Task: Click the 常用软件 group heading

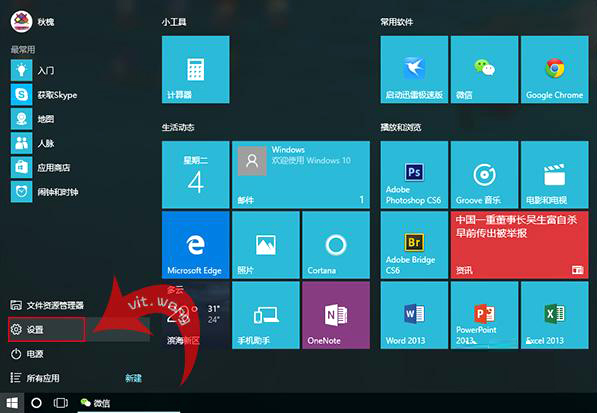Action: (x=397, y=22)
